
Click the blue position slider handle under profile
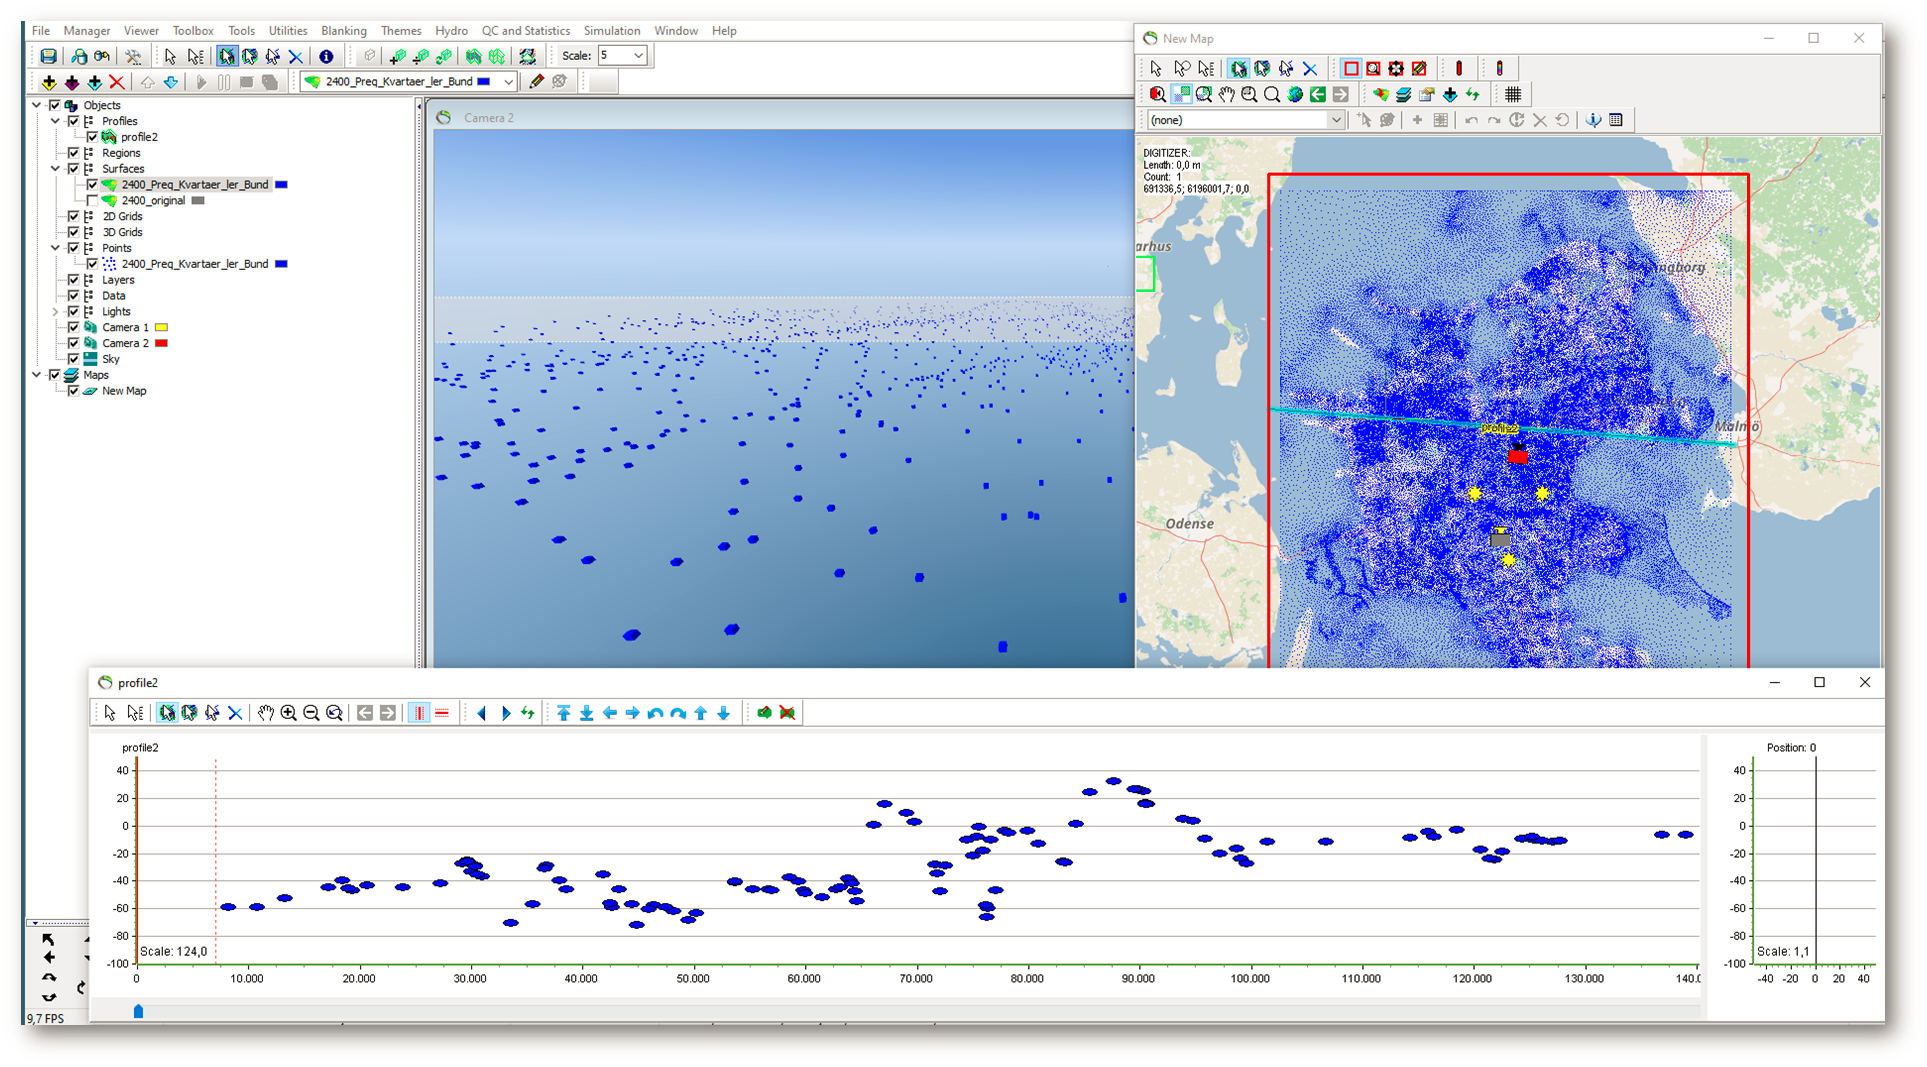138,1012
